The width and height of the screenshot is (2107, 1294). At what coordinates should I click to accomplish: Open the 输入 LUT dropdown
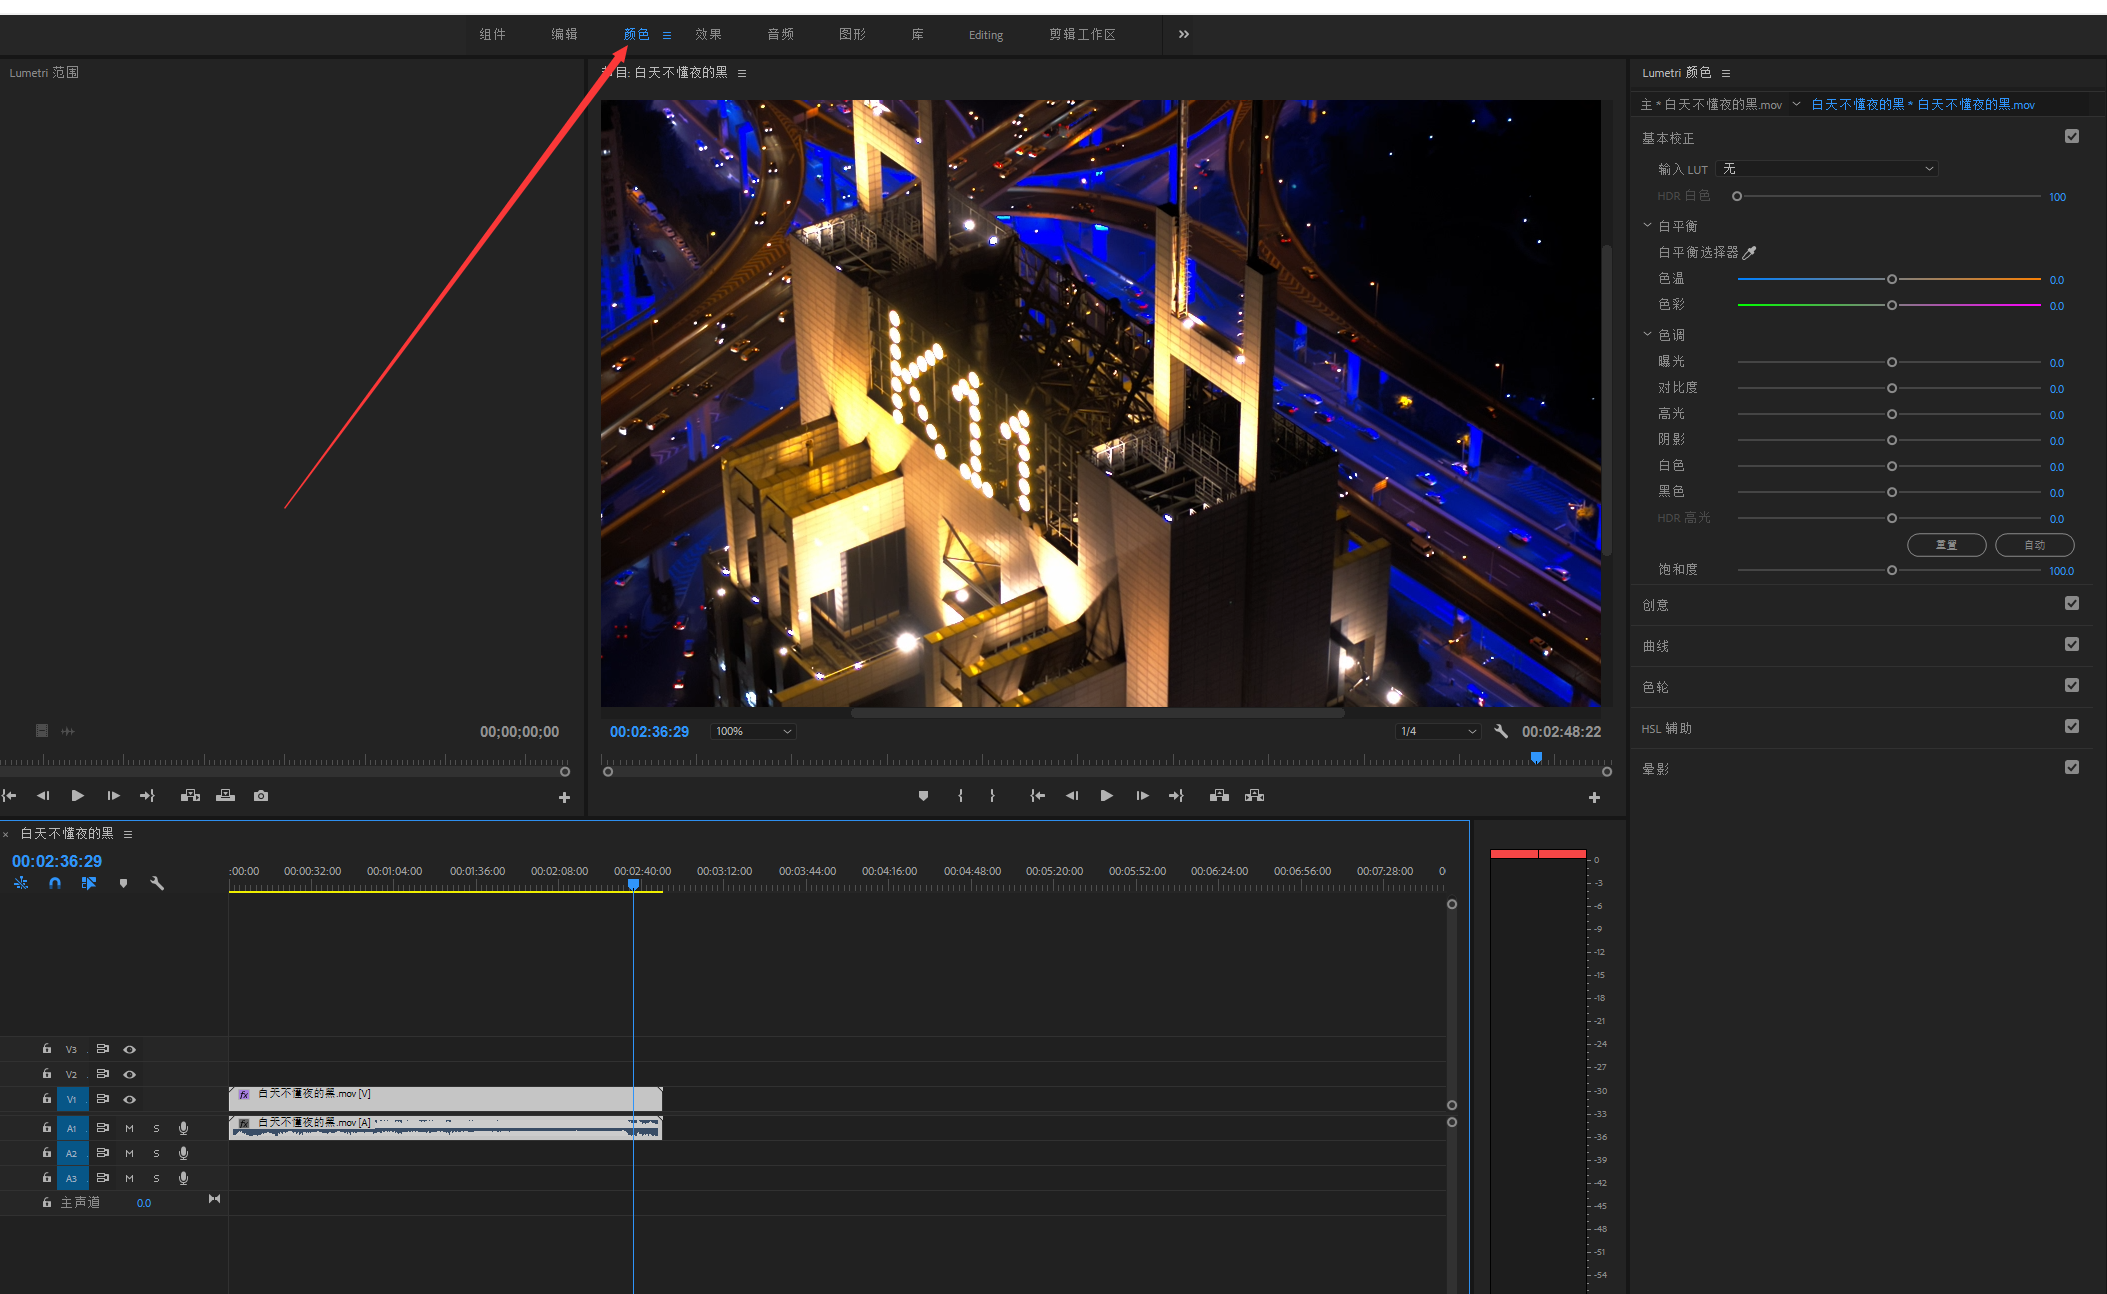[1826, 169]
